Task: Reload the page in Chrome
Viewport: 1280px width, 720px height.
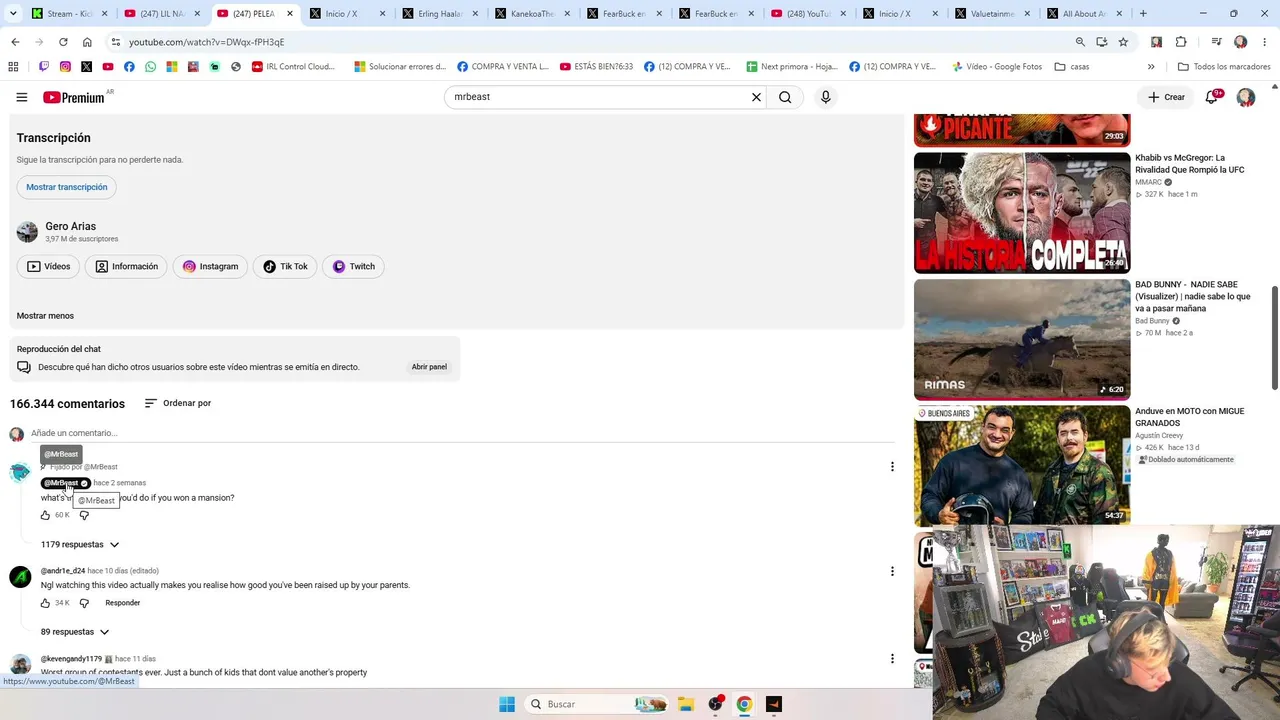Action: tap(63, 42)
